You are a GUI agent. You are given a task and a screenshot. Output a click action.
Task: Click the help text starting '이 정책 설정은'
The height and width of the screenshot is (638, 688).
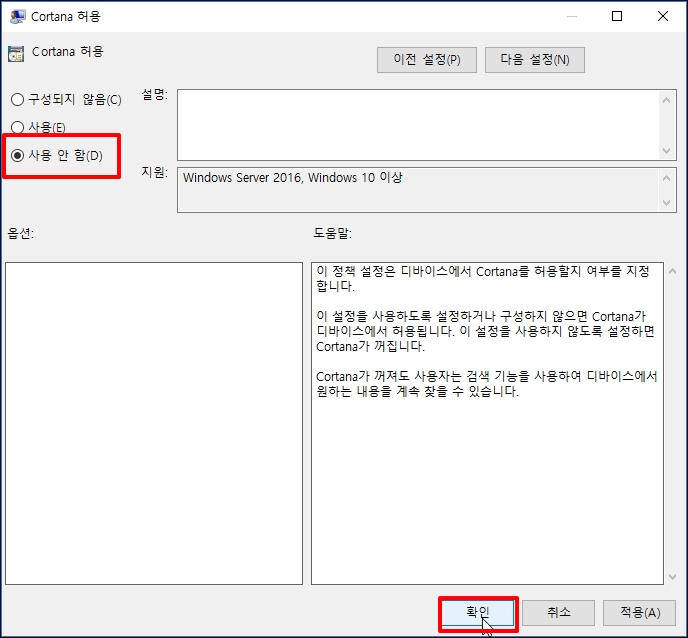pos(483,279)
